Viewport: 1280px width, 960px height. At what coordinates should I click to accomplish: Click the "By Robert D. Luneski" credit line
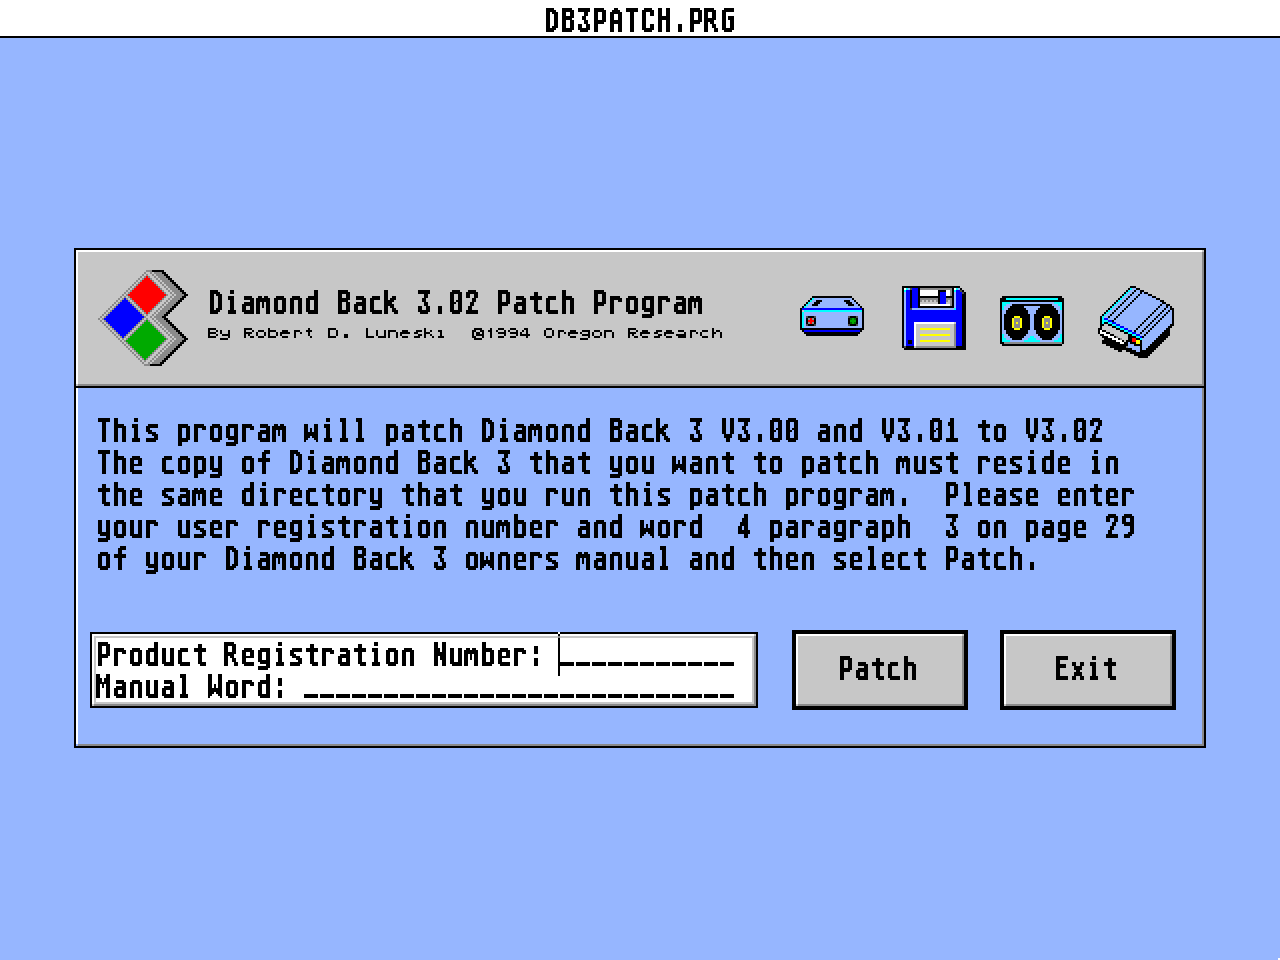[x=326, y=333]
